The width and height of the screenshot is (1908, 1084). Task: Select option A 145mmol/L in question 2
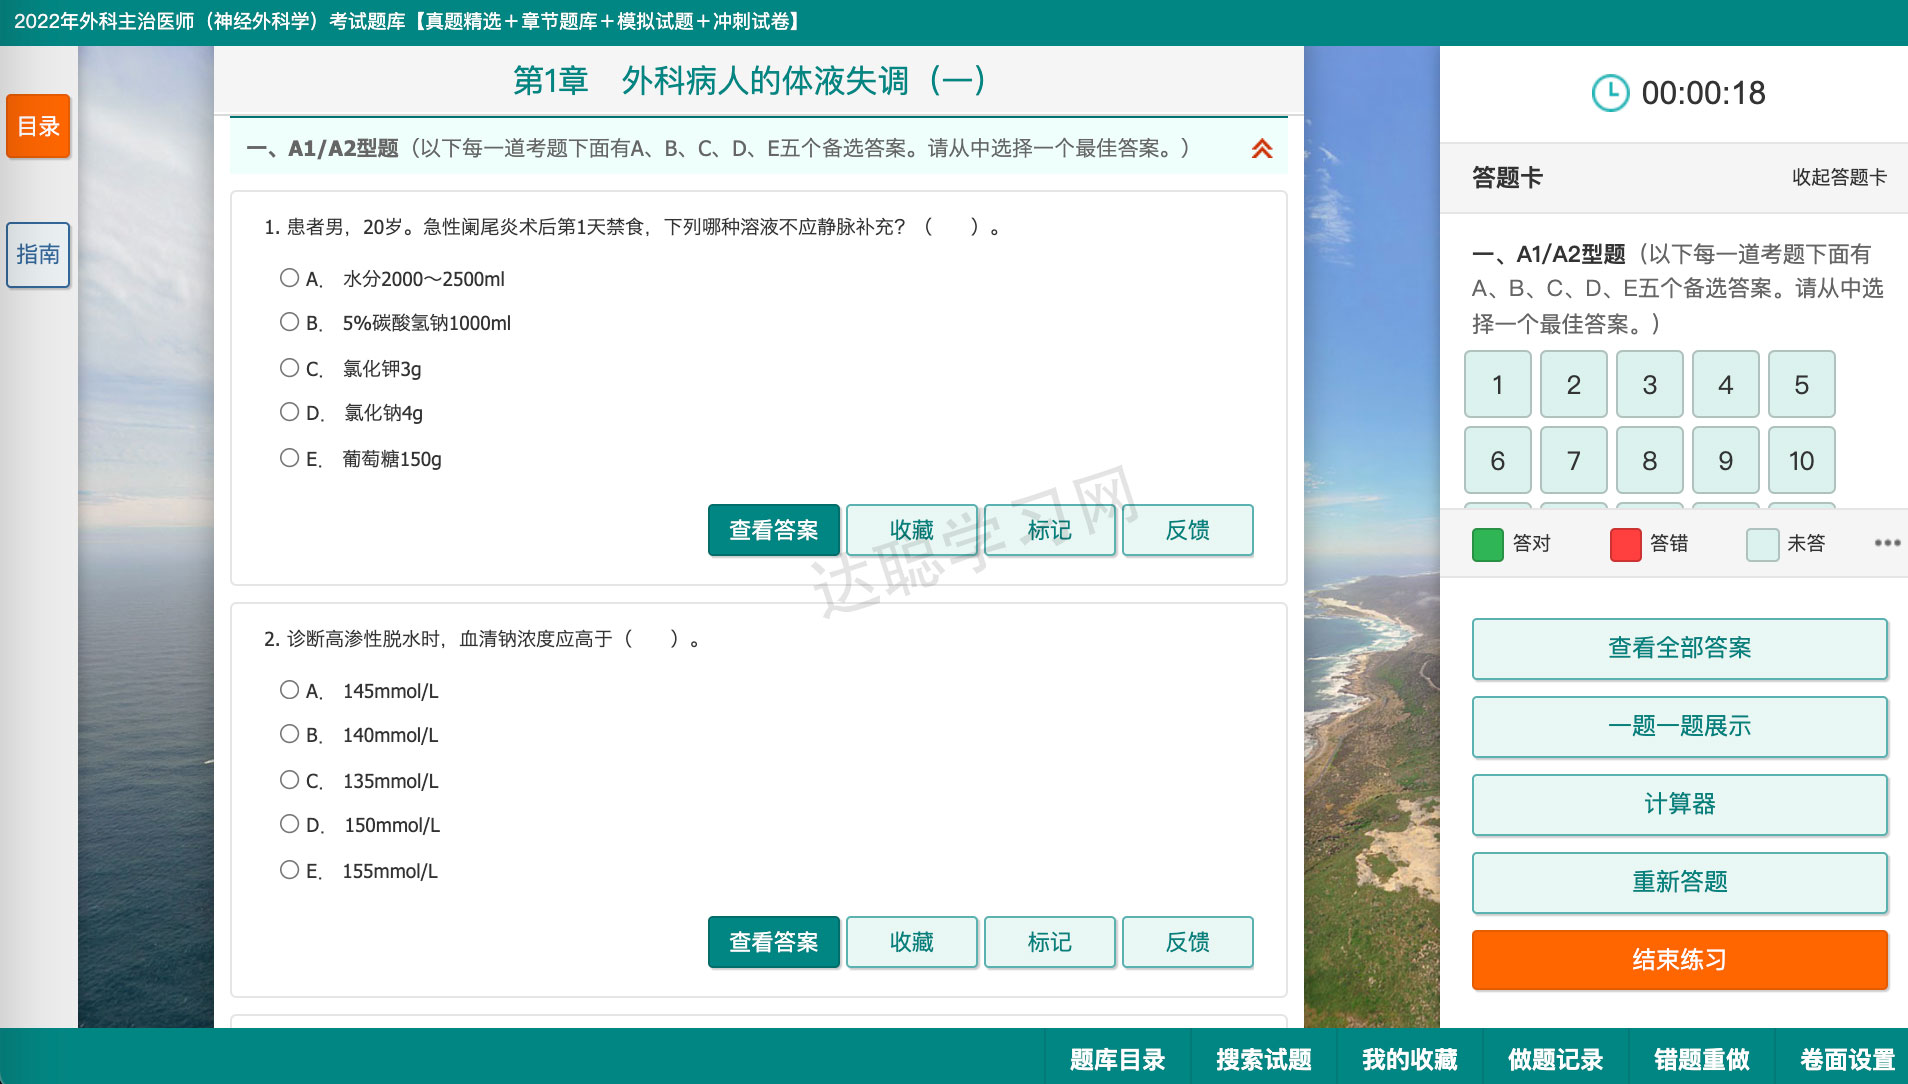tap(290, 690)
